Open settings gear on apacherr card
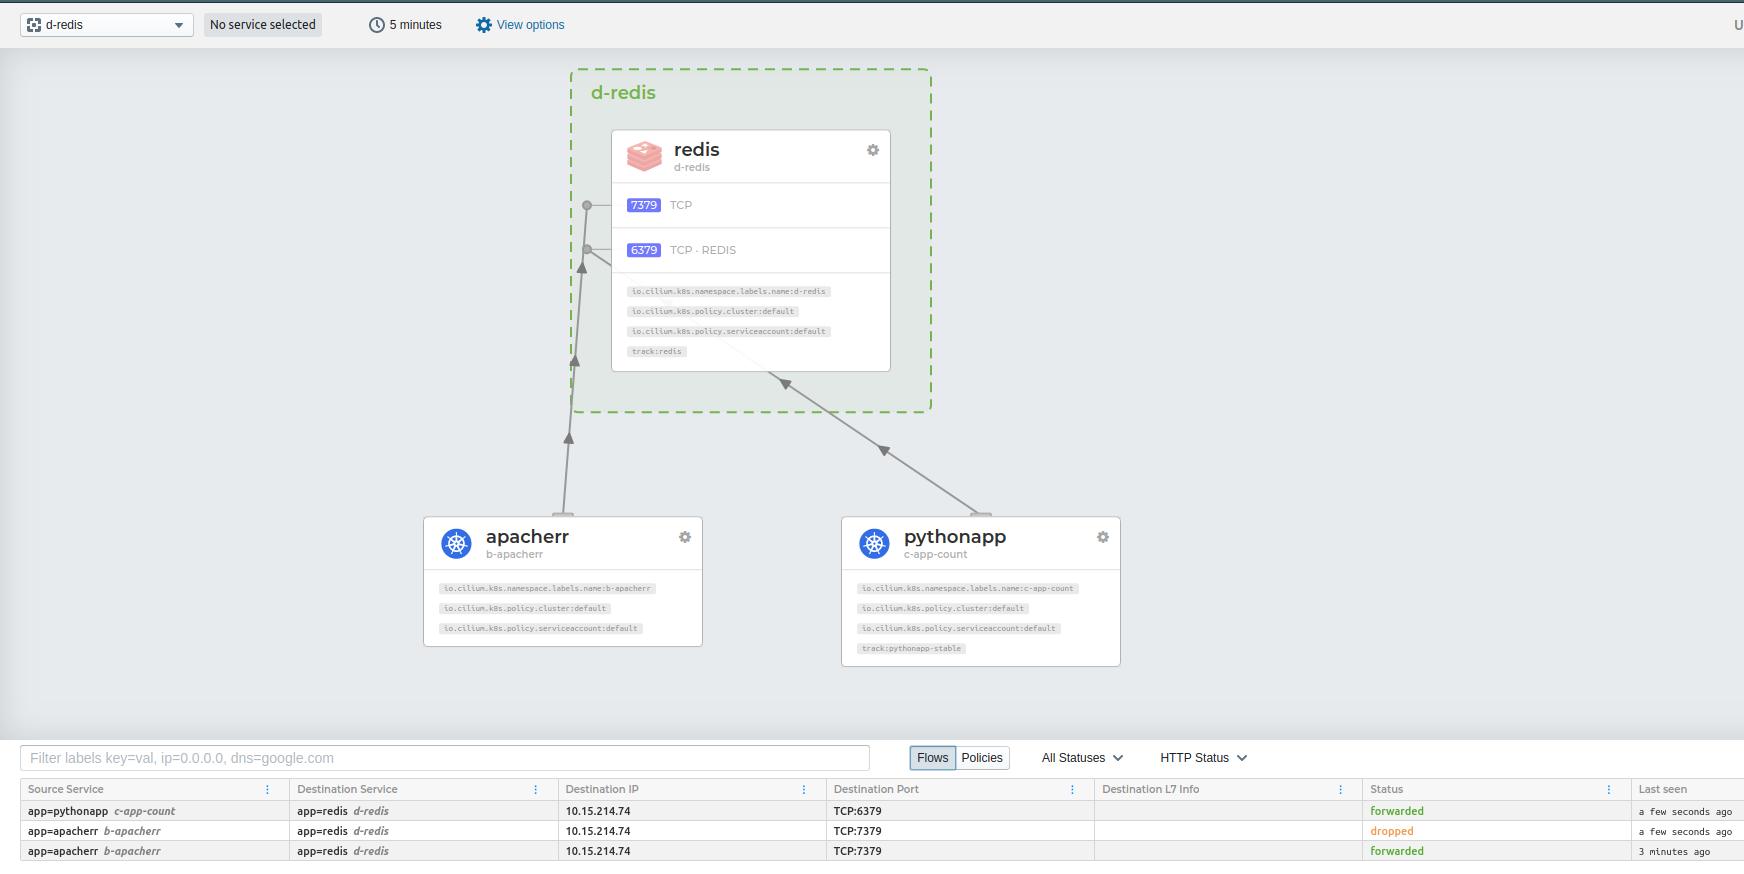 [x=685, y=537]
